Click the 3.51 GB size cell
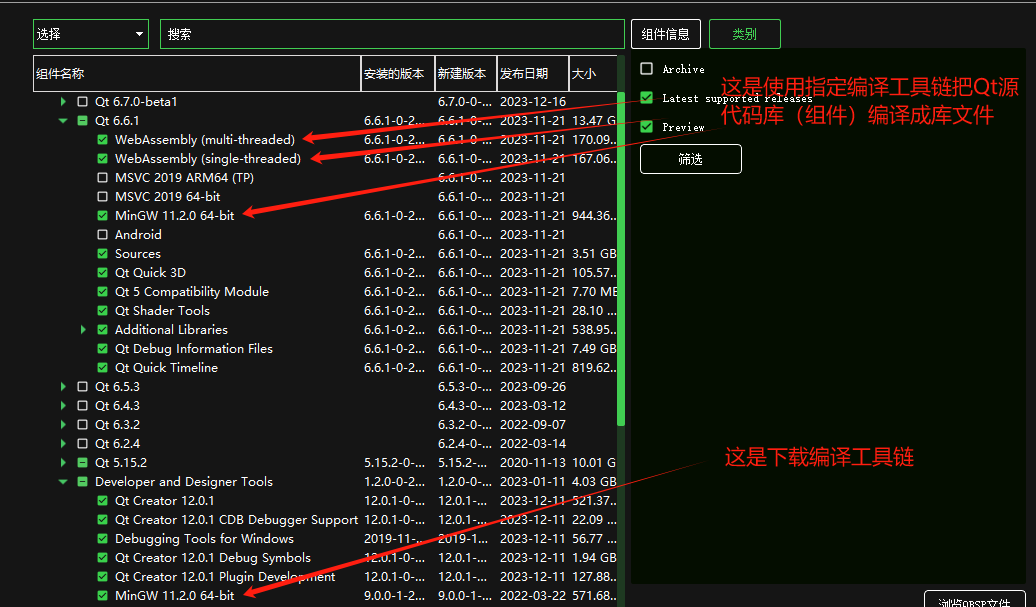1036x607 pixels. click(x=594, y=254)
